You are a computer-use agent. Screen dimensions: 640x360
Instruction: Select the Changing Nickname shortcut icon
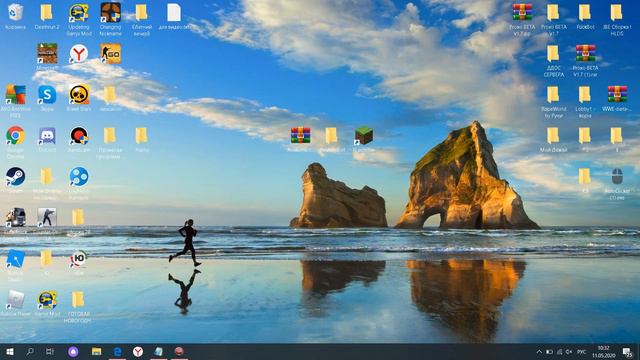(111, 13)
